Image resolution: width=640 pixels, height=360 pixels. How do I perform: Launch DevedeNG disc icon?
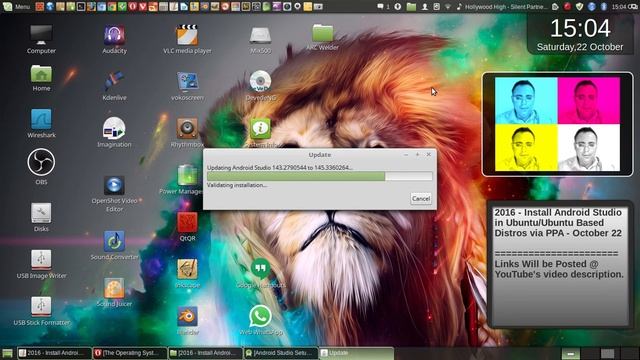(x=260, y=86)
